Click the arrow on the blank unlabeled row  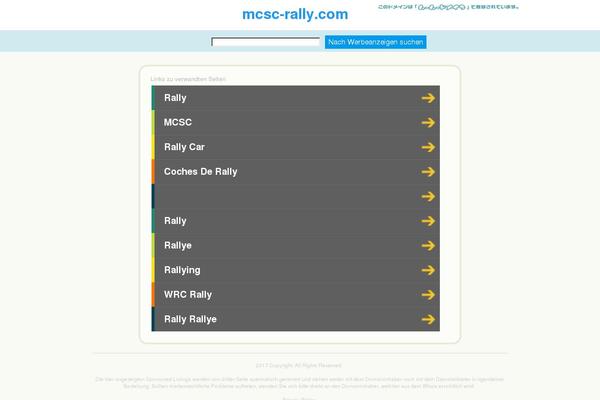pos(428,196)
